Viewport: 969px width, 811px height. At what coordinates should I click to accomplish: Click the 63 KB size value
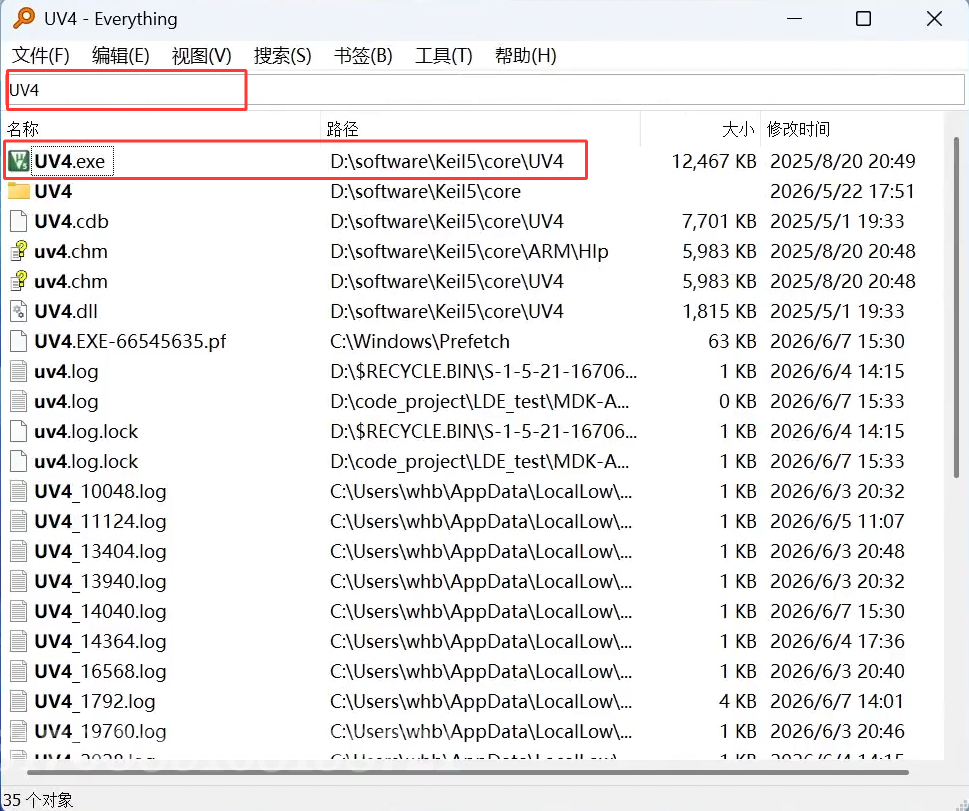(x=732, y=341)
